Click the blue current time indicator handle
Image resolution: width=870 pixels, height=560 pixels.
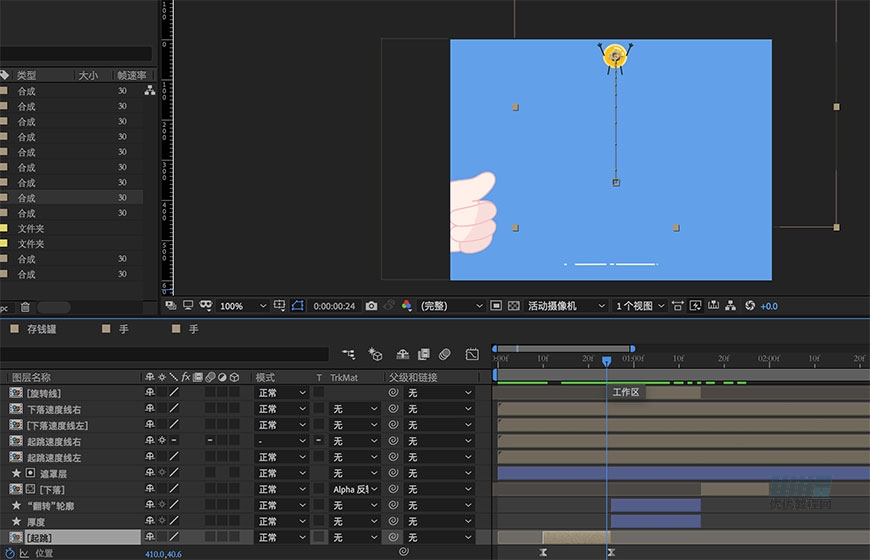pos(606,361)
